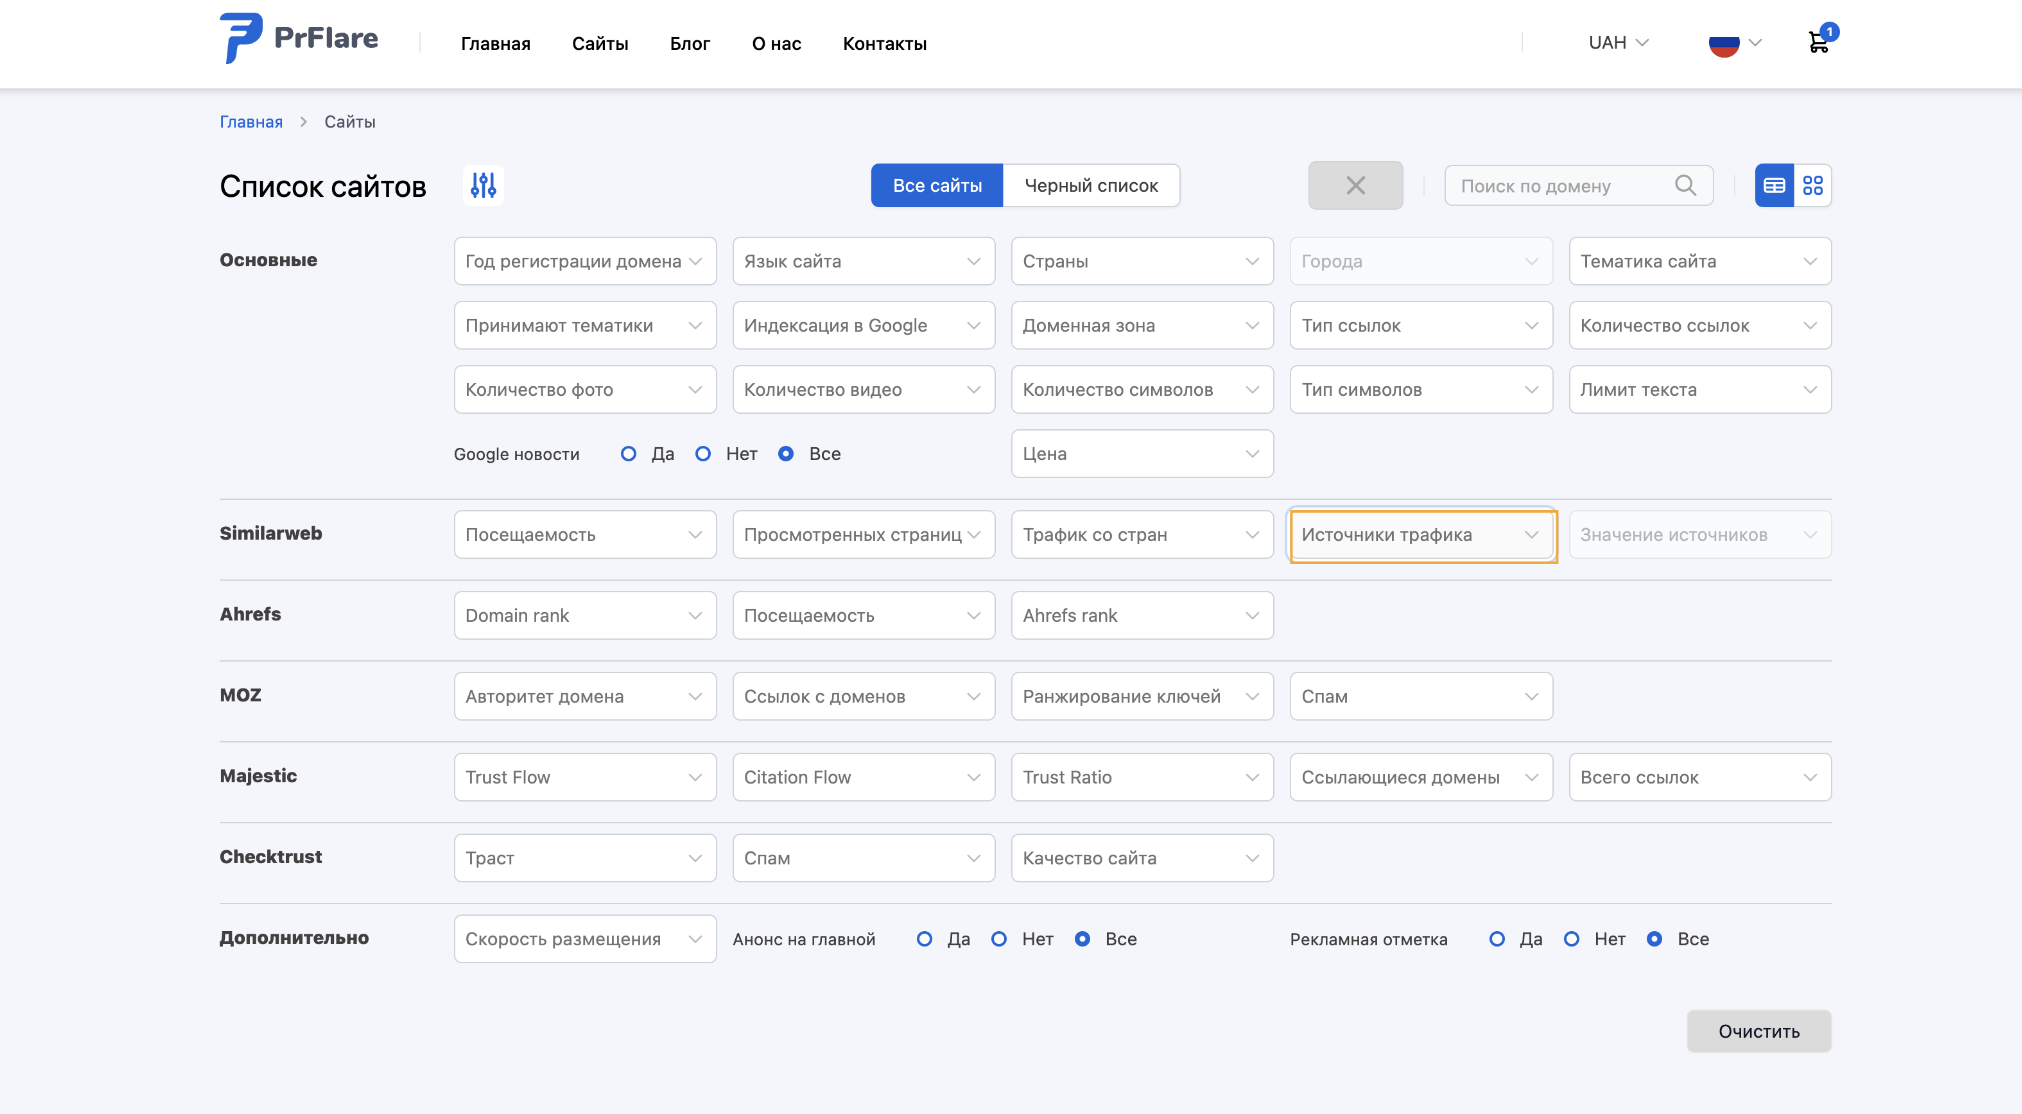
Task: Switch to Все сайты tab
Action: [x=937, y=185]
